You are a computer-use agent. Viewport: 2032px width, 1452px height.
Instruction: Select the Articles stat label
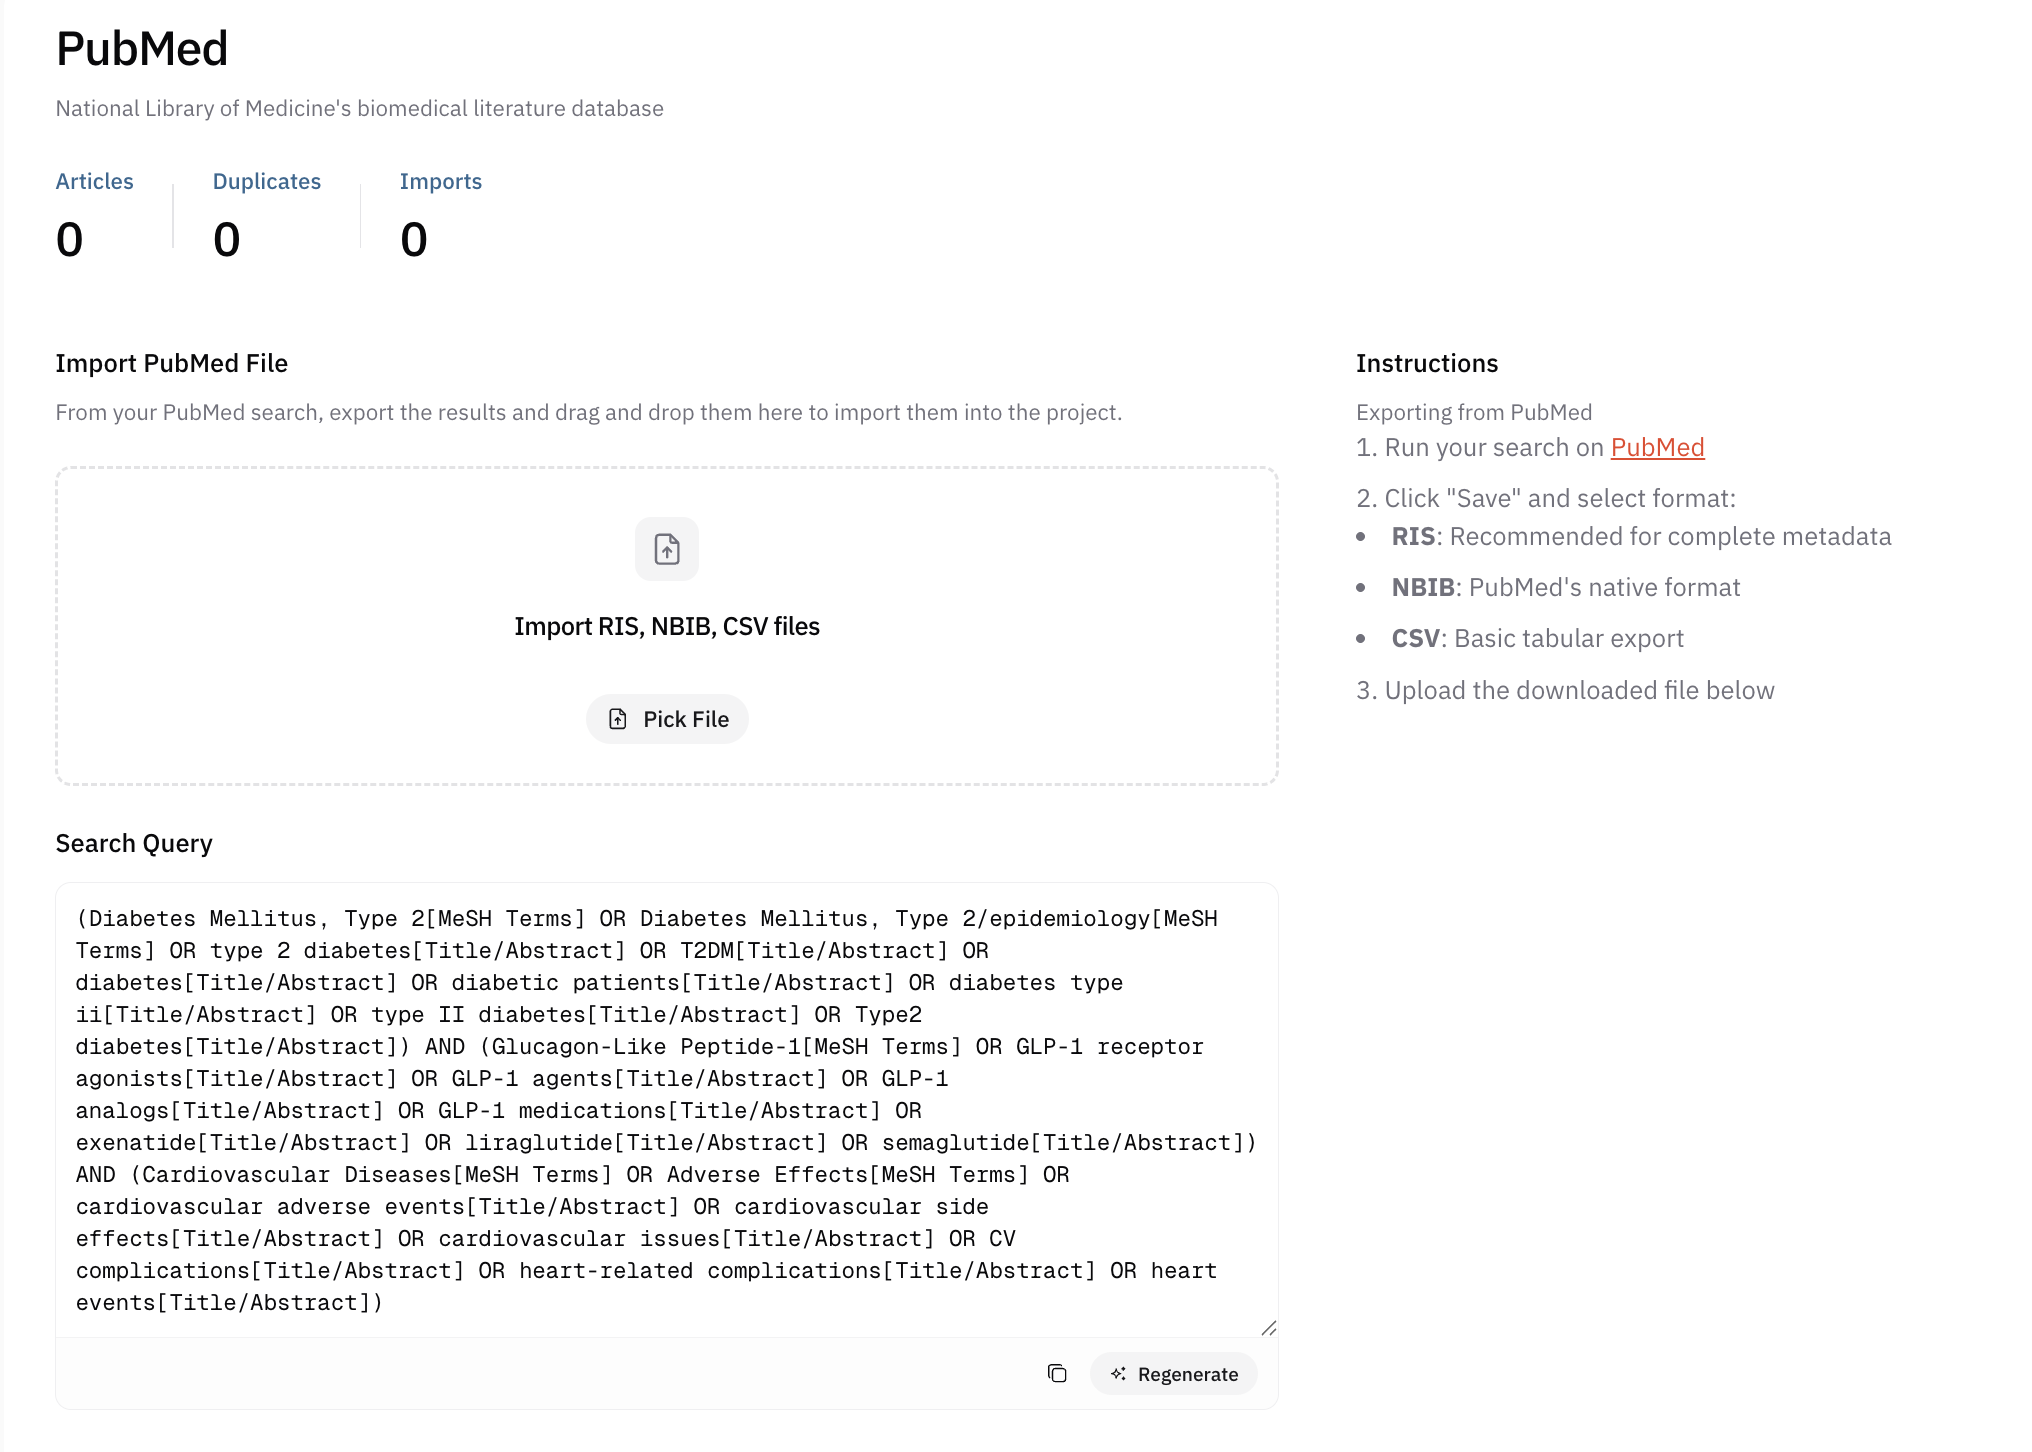click(94, 181)
